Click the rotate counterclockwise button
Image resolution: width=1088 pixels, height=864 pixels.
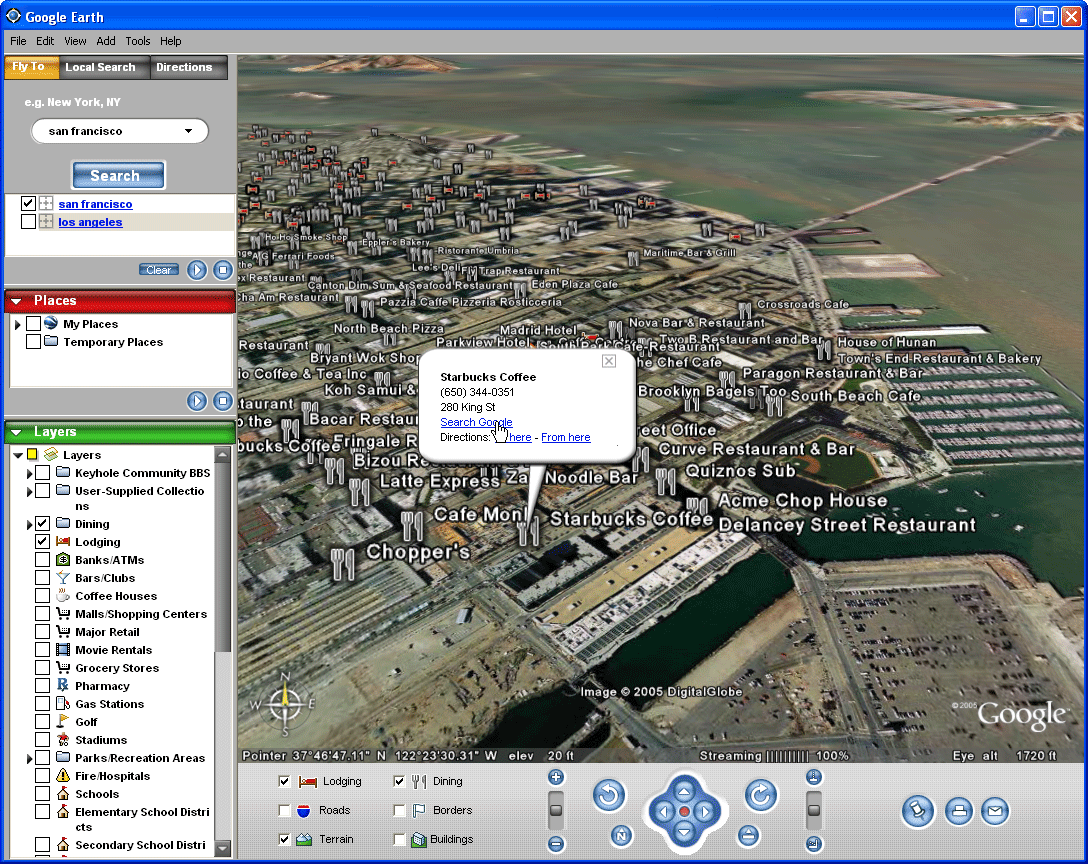tap(609, 796)
